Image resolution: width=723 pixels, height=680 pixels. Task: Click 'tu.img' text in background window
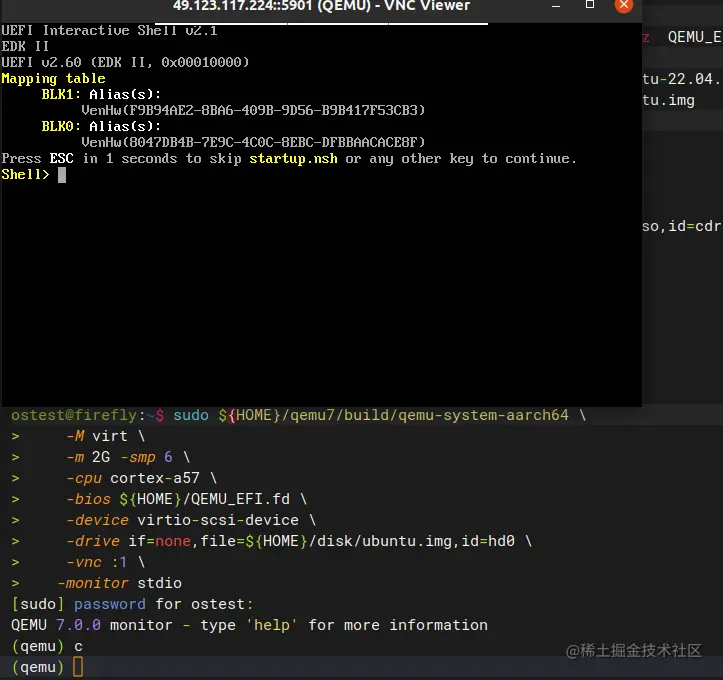[x=669, y=100]
